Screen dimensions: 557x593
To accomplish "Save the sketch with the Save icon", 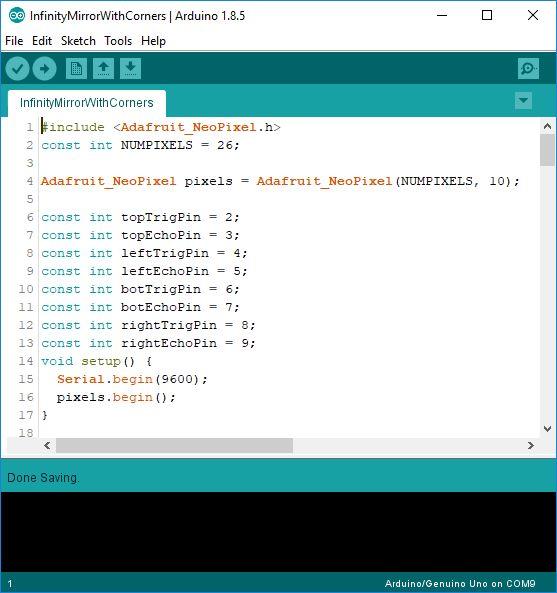I will pos(130,68).
